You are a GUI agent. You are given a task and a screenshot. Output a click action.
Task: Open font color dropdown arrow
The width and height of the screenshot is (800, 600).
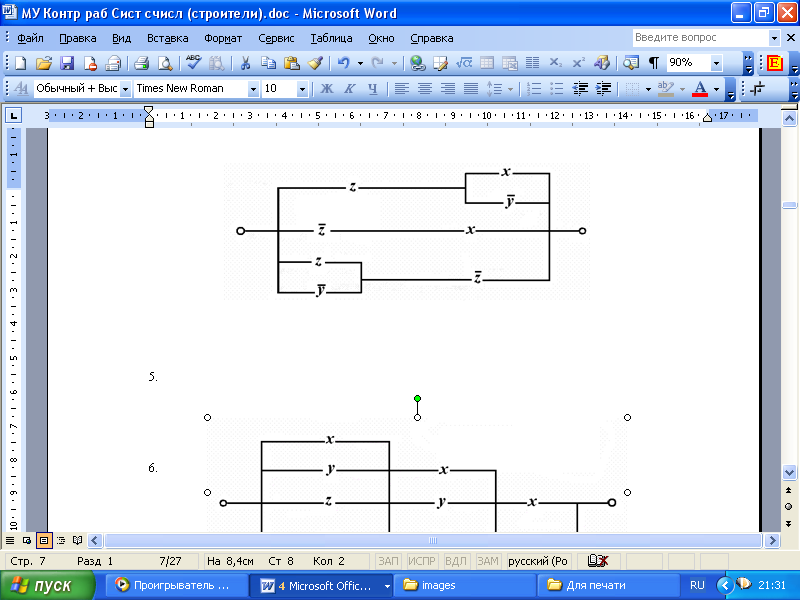click(716, 89)
